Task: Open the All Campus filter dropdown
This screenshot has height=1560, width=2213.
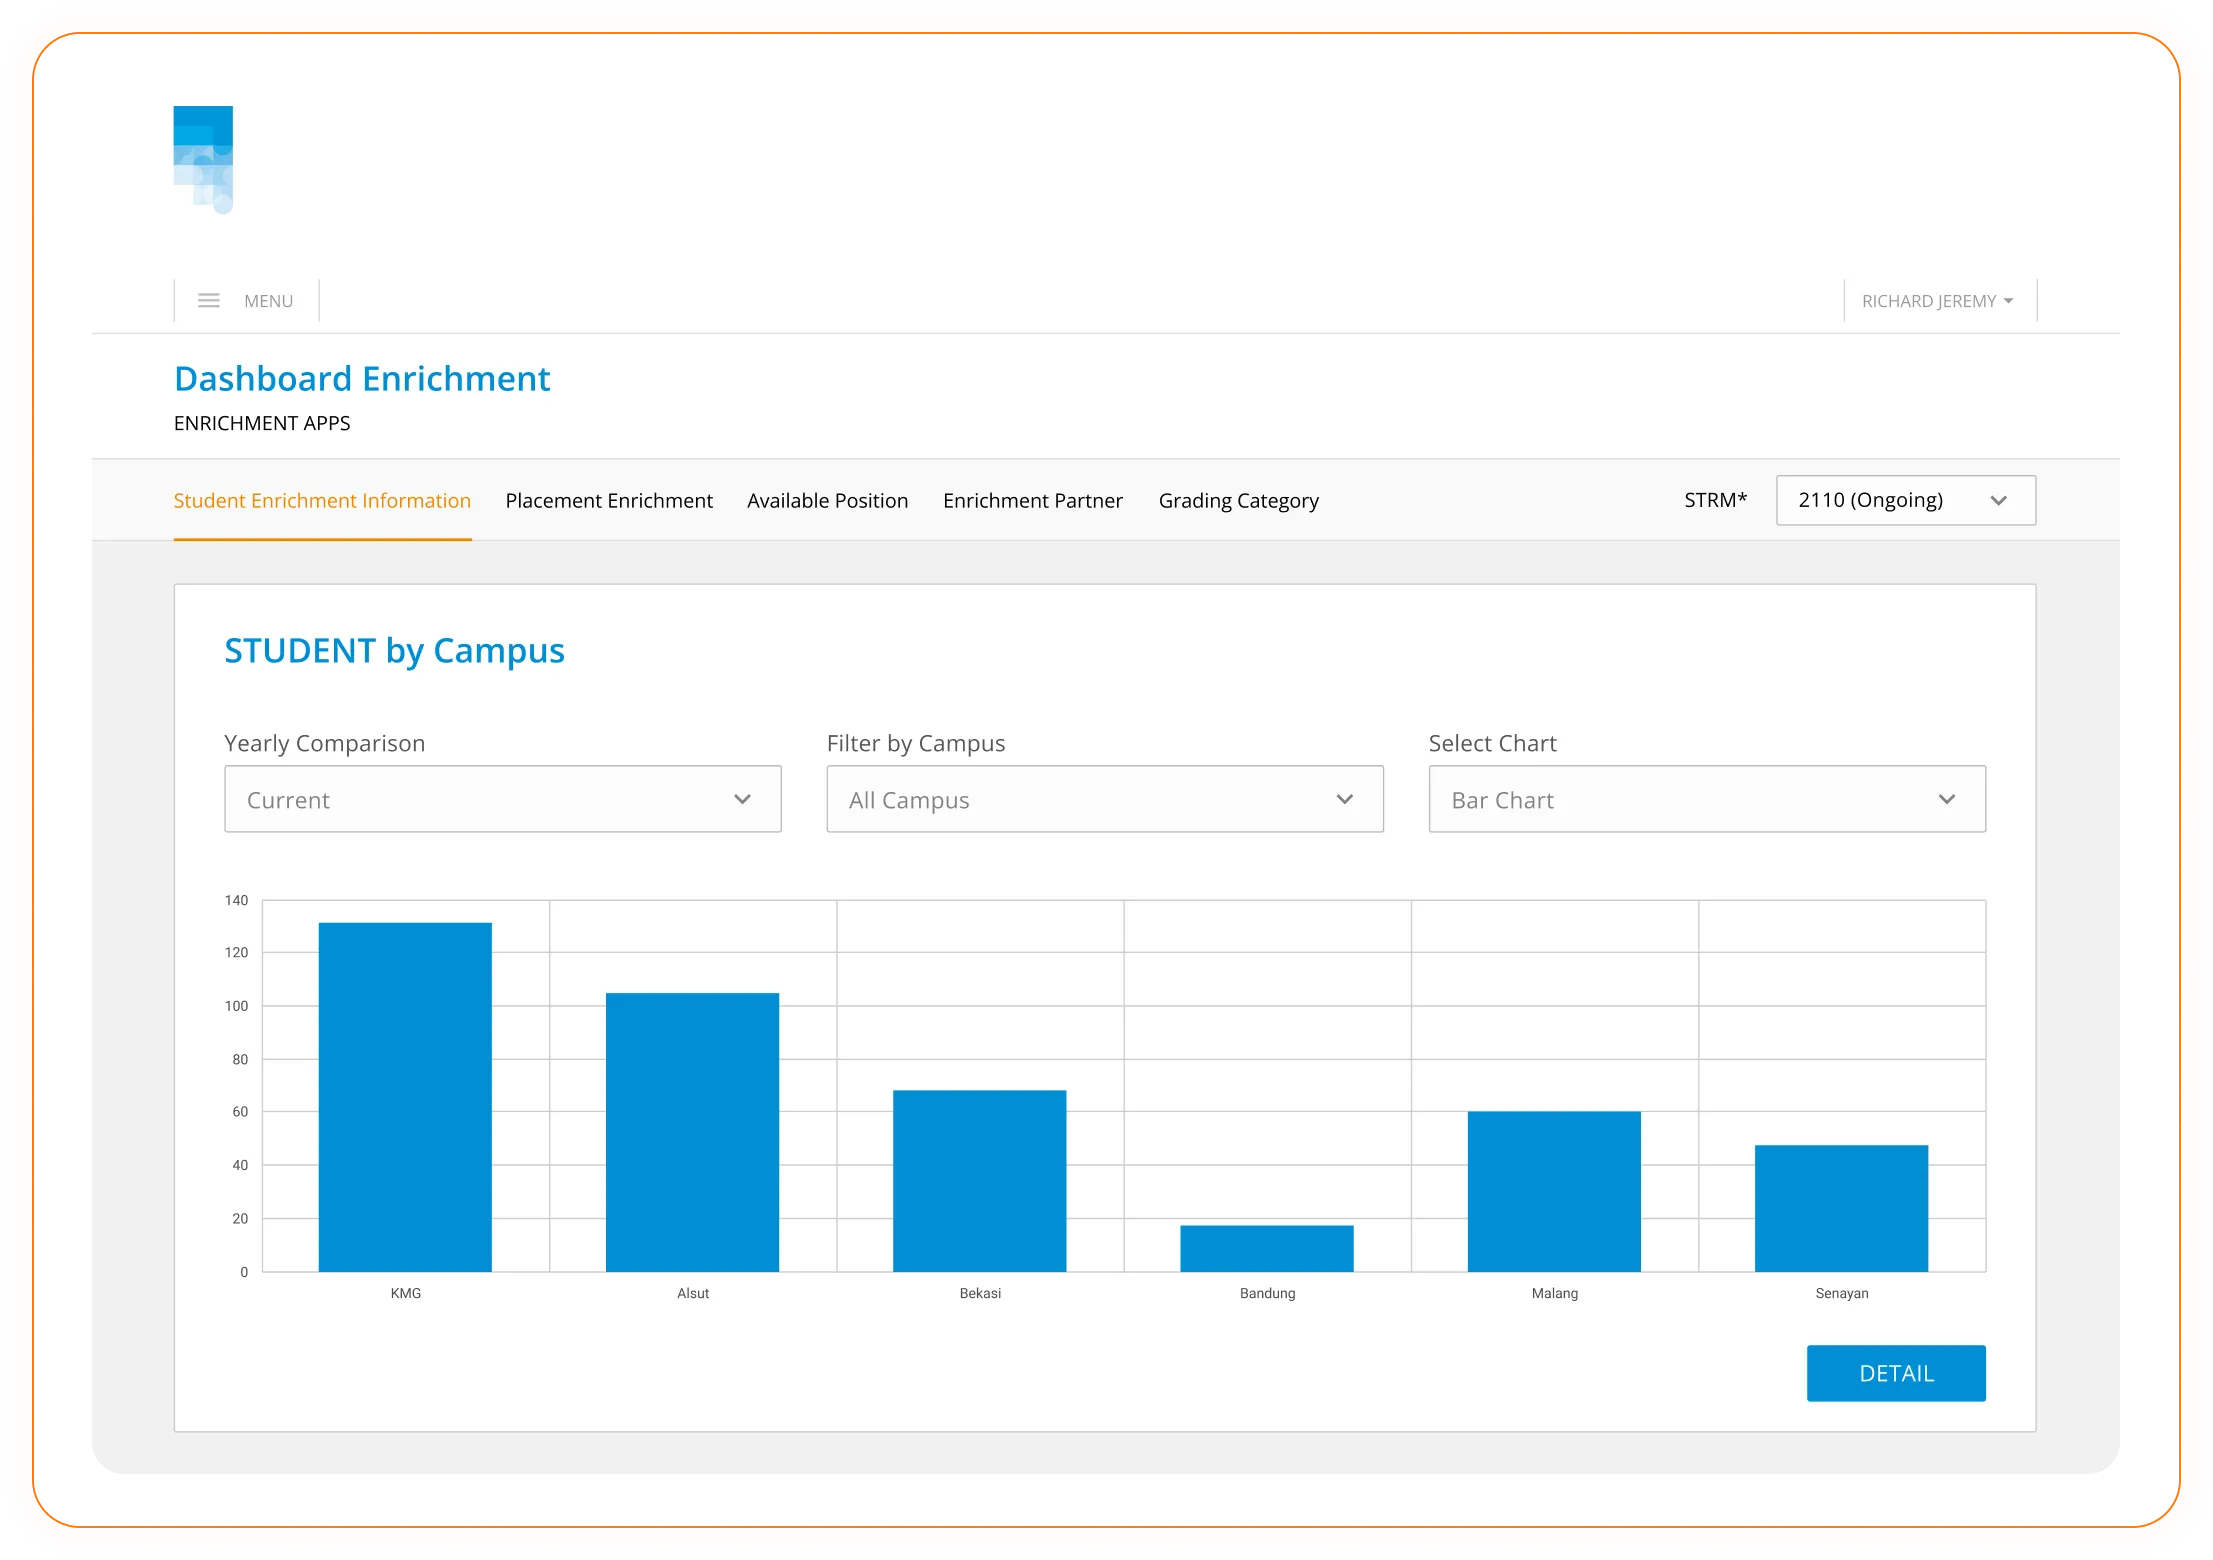Action: (x=1080, y=799)
